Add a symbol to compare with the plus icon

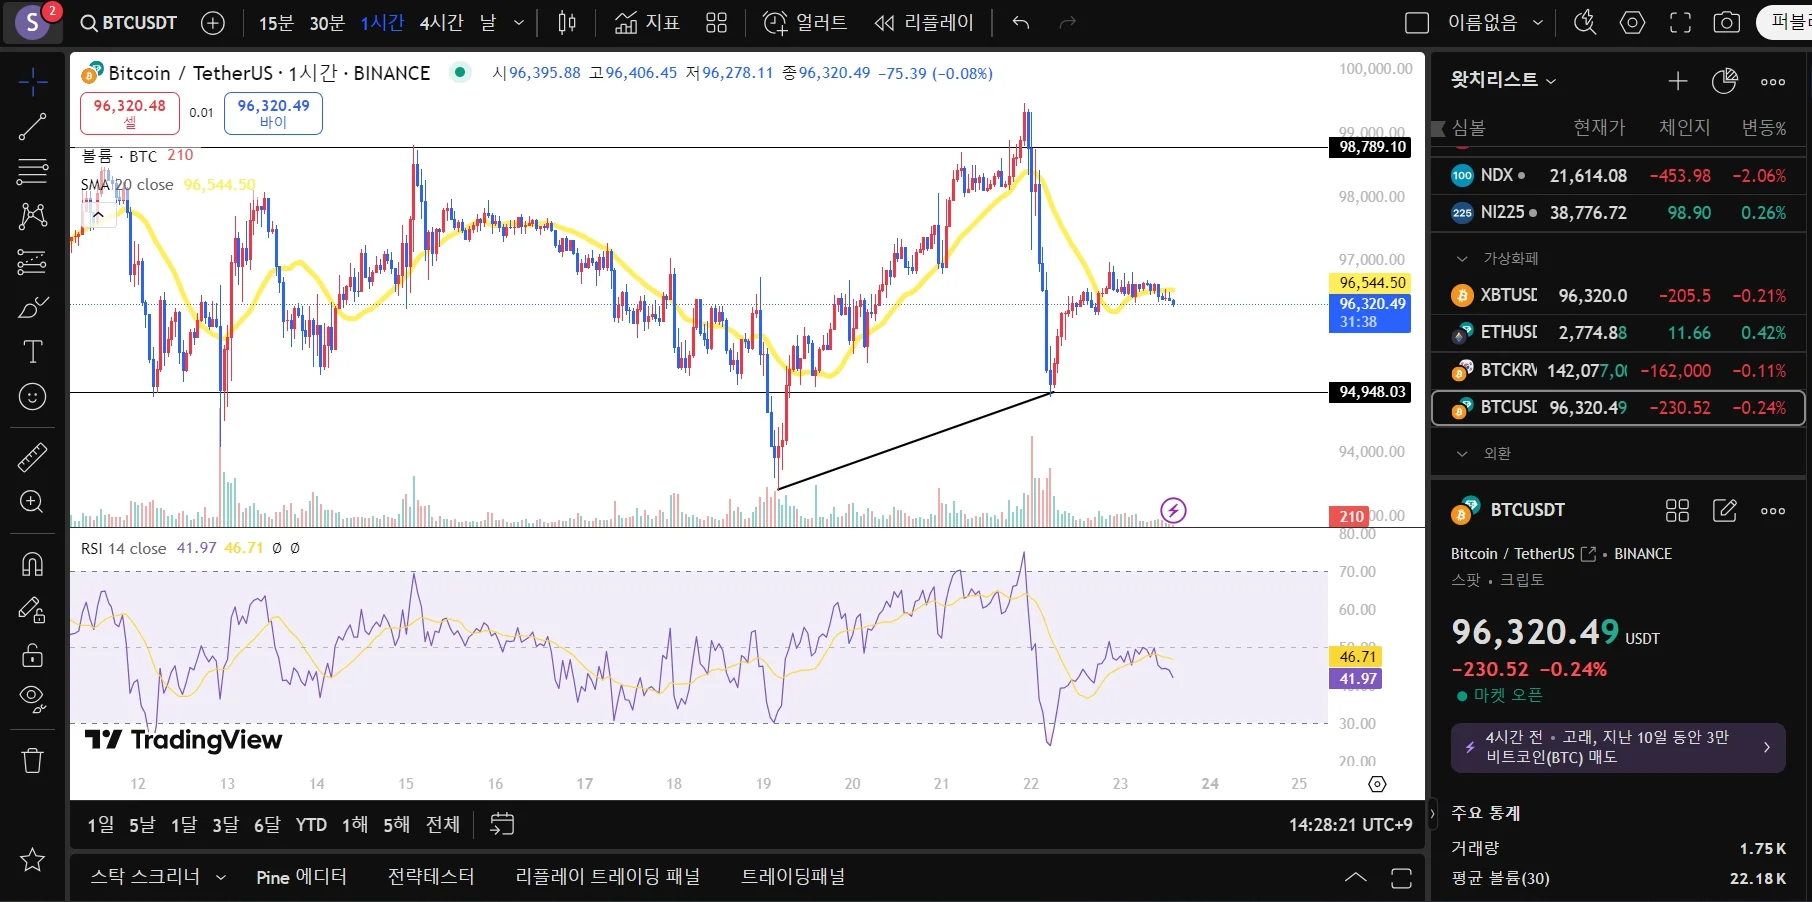point(213,22)
